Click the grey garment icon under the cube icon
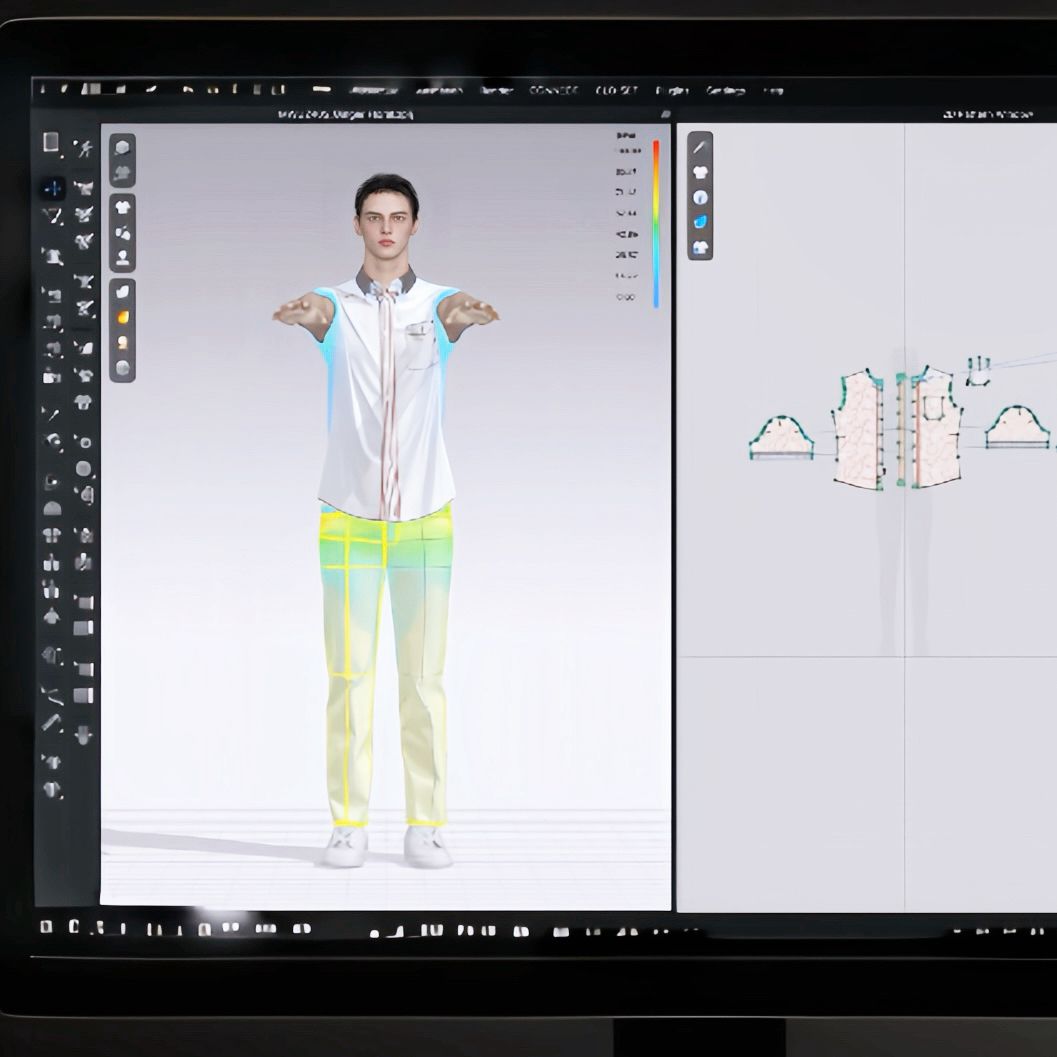The image size is (1057, 1057). tap(122, 174)
